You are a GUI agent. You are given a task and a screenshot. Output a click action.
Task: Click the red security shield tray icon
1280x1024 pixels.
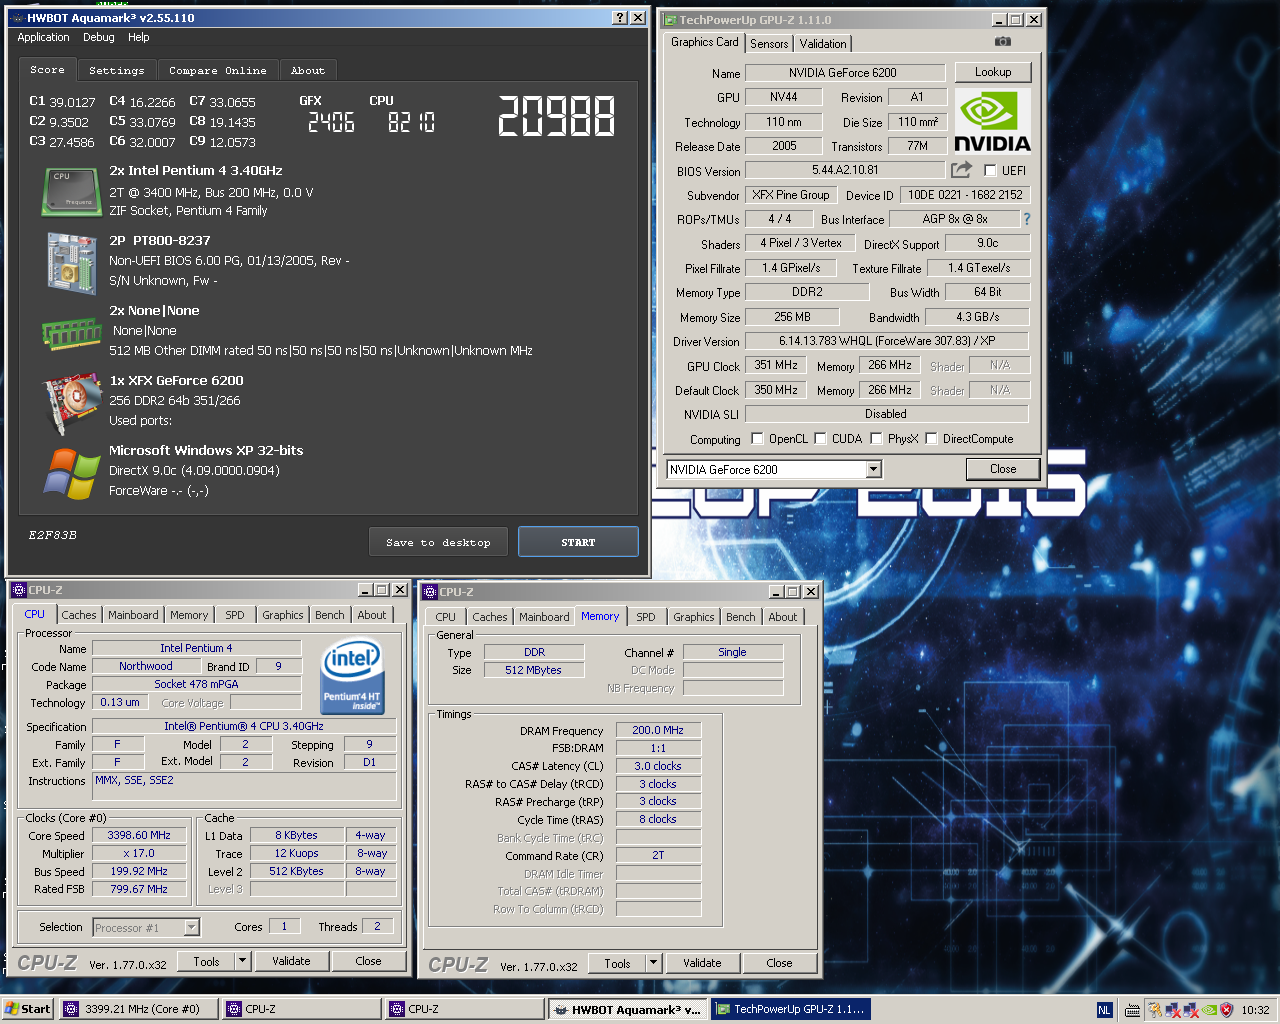click(x=1226, y=1010)
